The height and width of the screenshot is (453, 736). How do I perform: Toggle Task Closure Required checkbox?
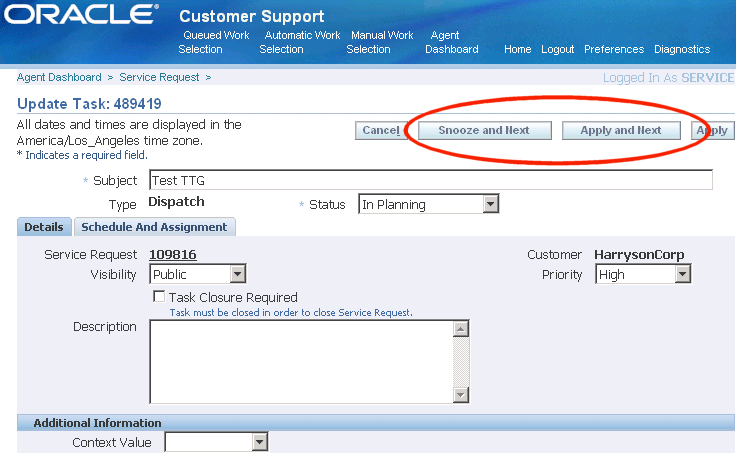click(160, 297)
